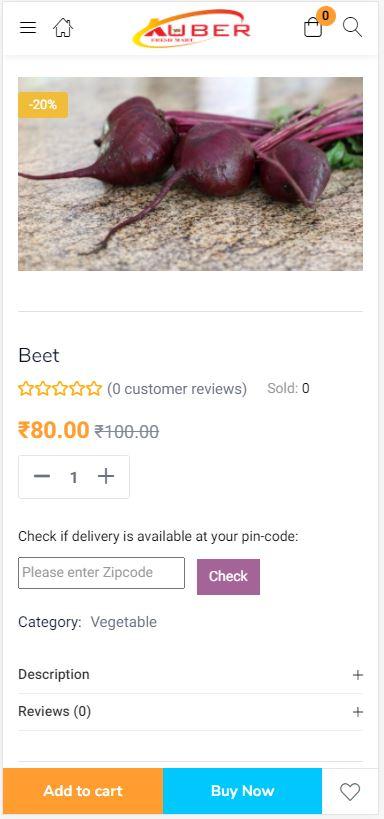Viewport: 384px width, 819px height.
Task: Open the shopping cart bag icon
Action: (313, 27)
